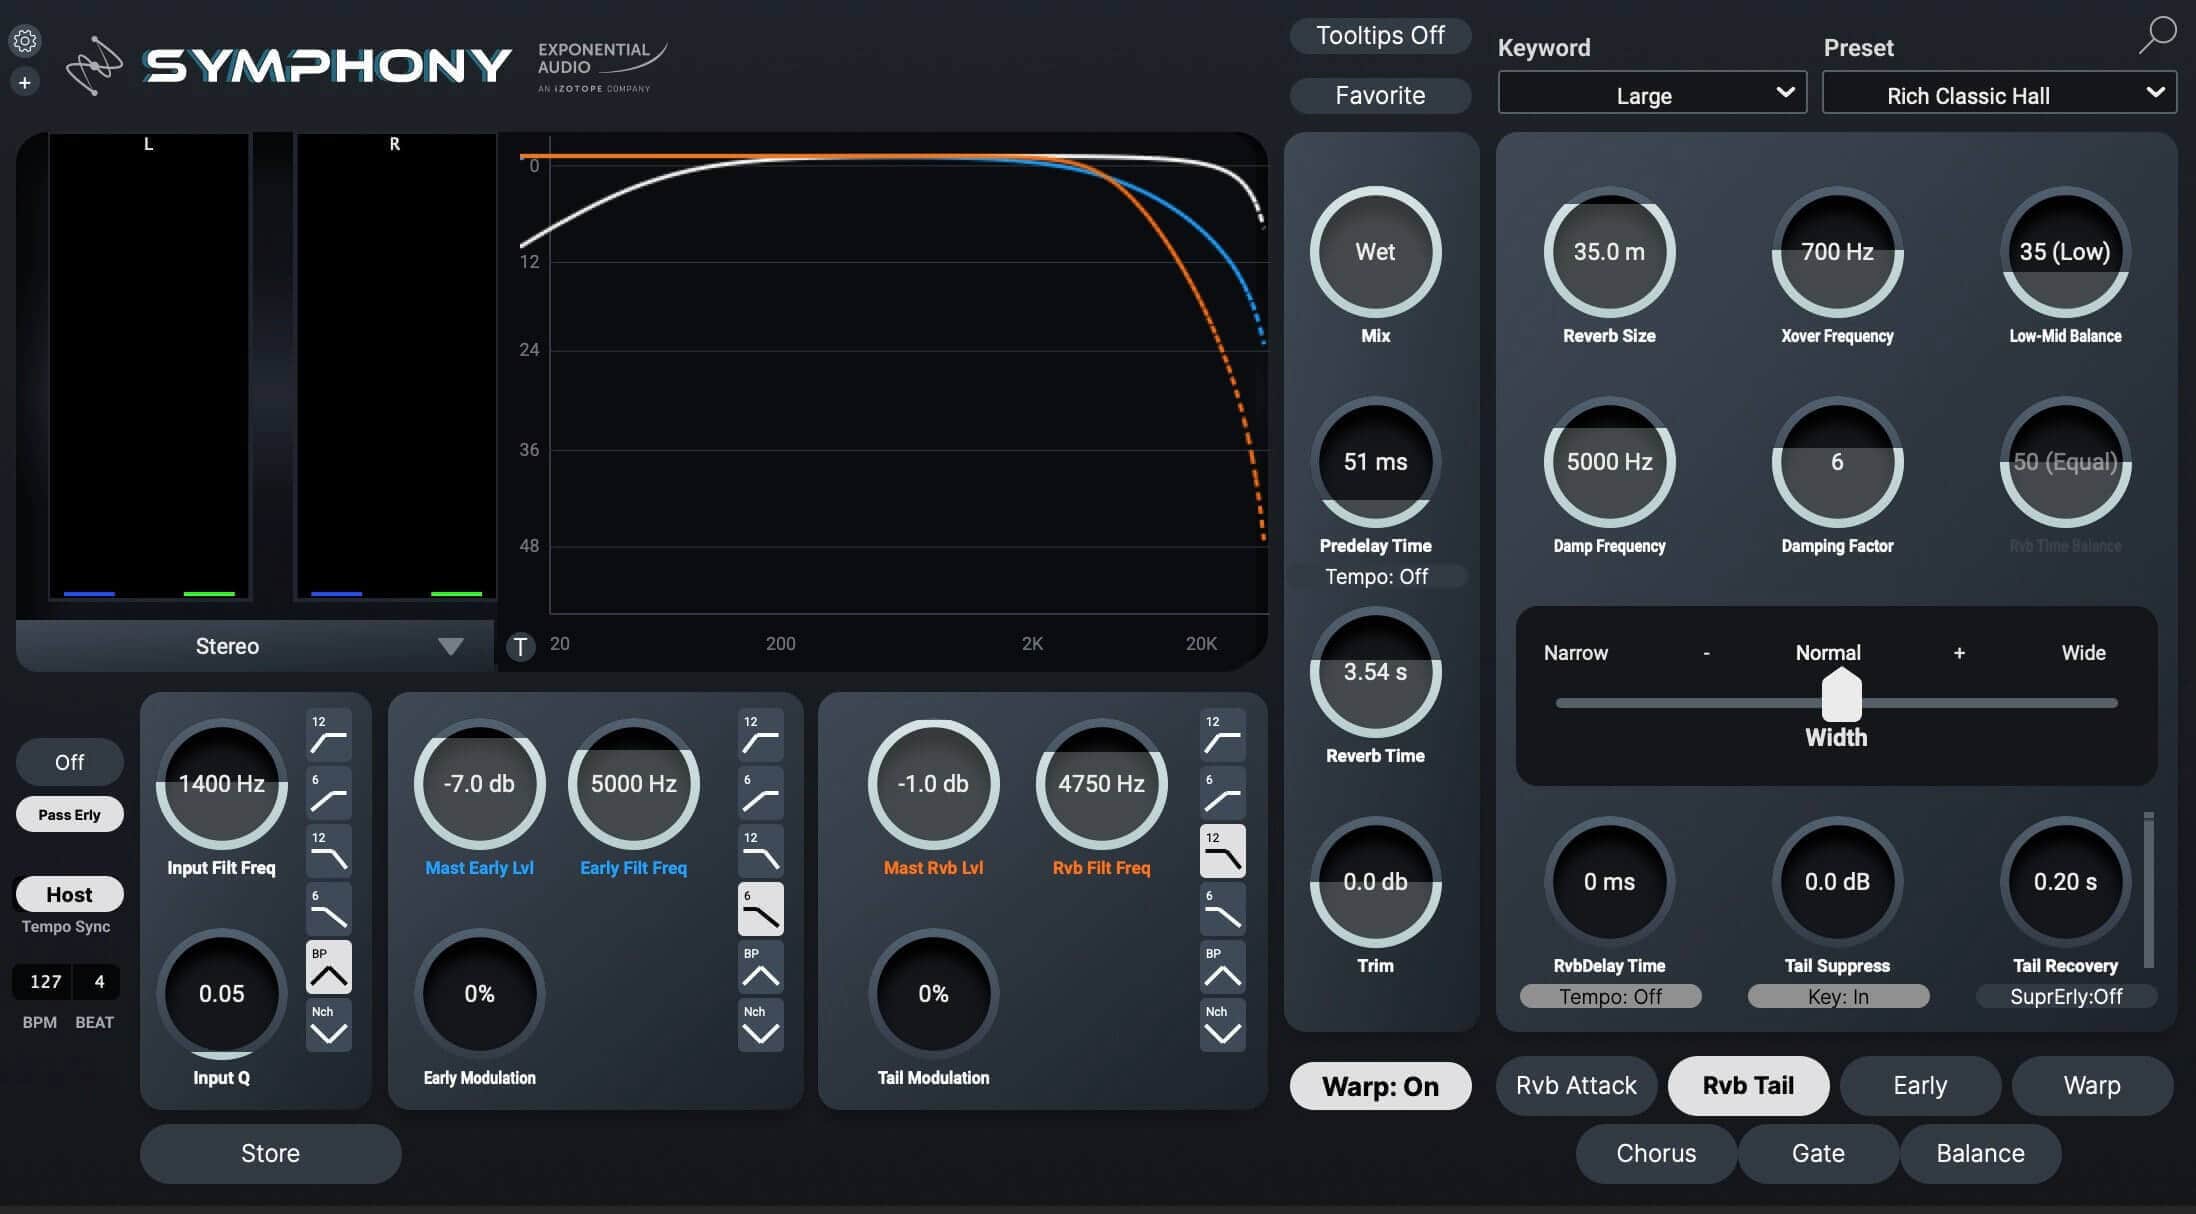Select 12 dB low-pass in the Reverb filter
The image size is (2196, 1214).
pos(1222,851)
